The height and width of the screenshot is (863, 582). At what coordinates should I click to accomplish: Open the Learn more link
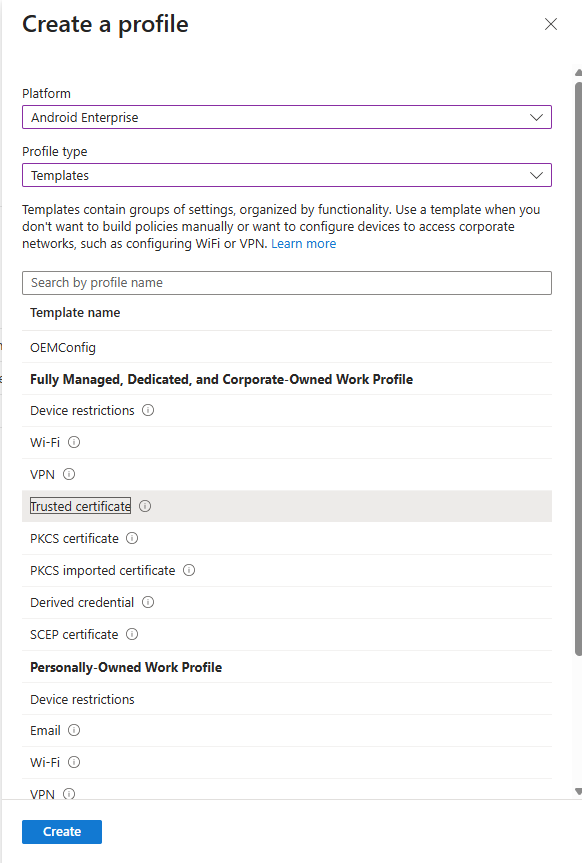pos(303,243)
